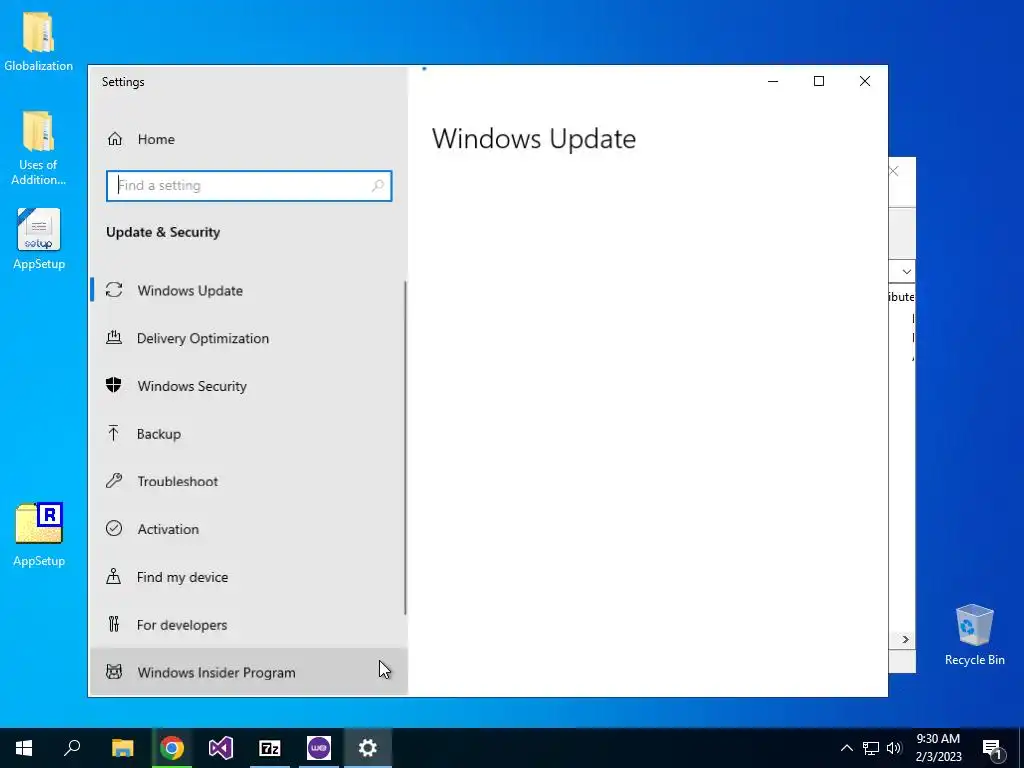Image resolution: width=1024 pixels, height=768 pixels.
Task: Open Visual Studio from taskbar
Action: tap(221, 748)
